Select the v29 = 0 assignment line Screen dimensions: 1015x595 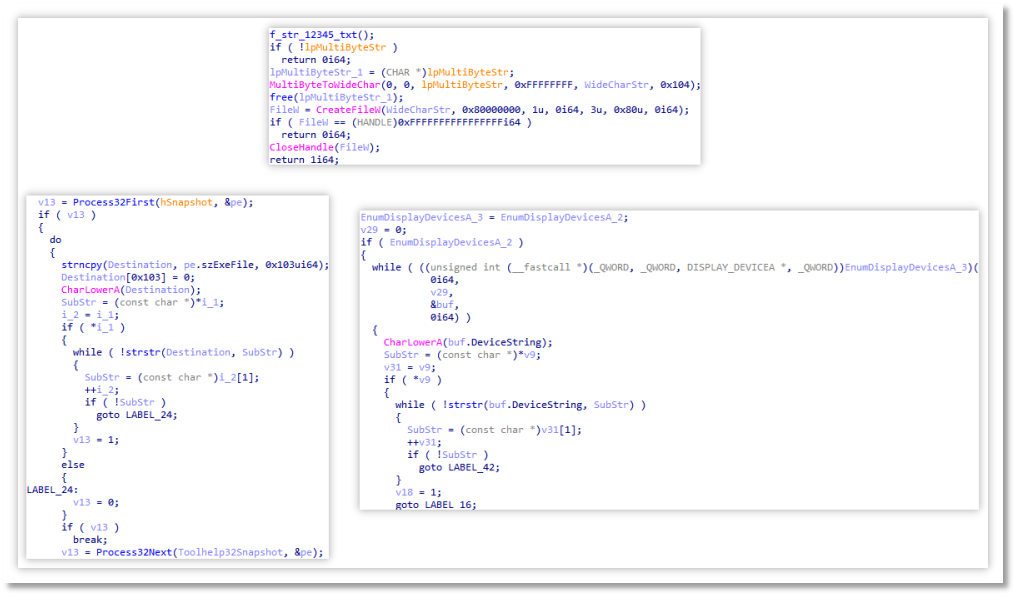(x=380, y=229)
